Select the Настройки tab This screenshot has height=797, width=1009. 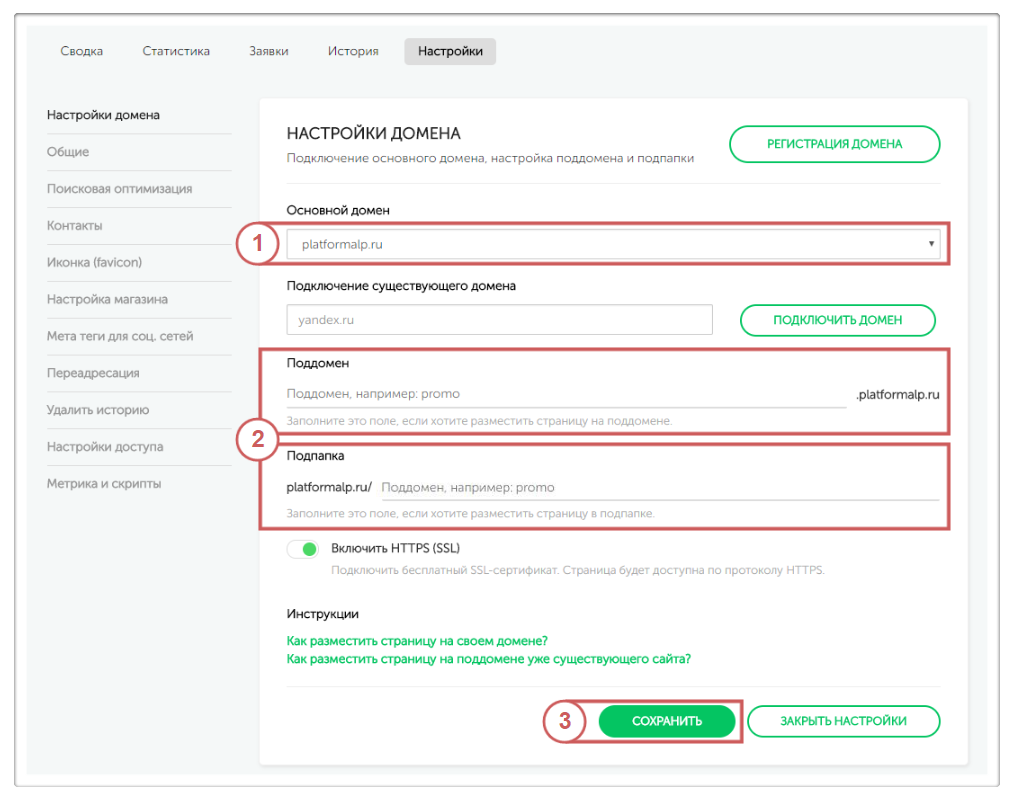click(450, 51)
